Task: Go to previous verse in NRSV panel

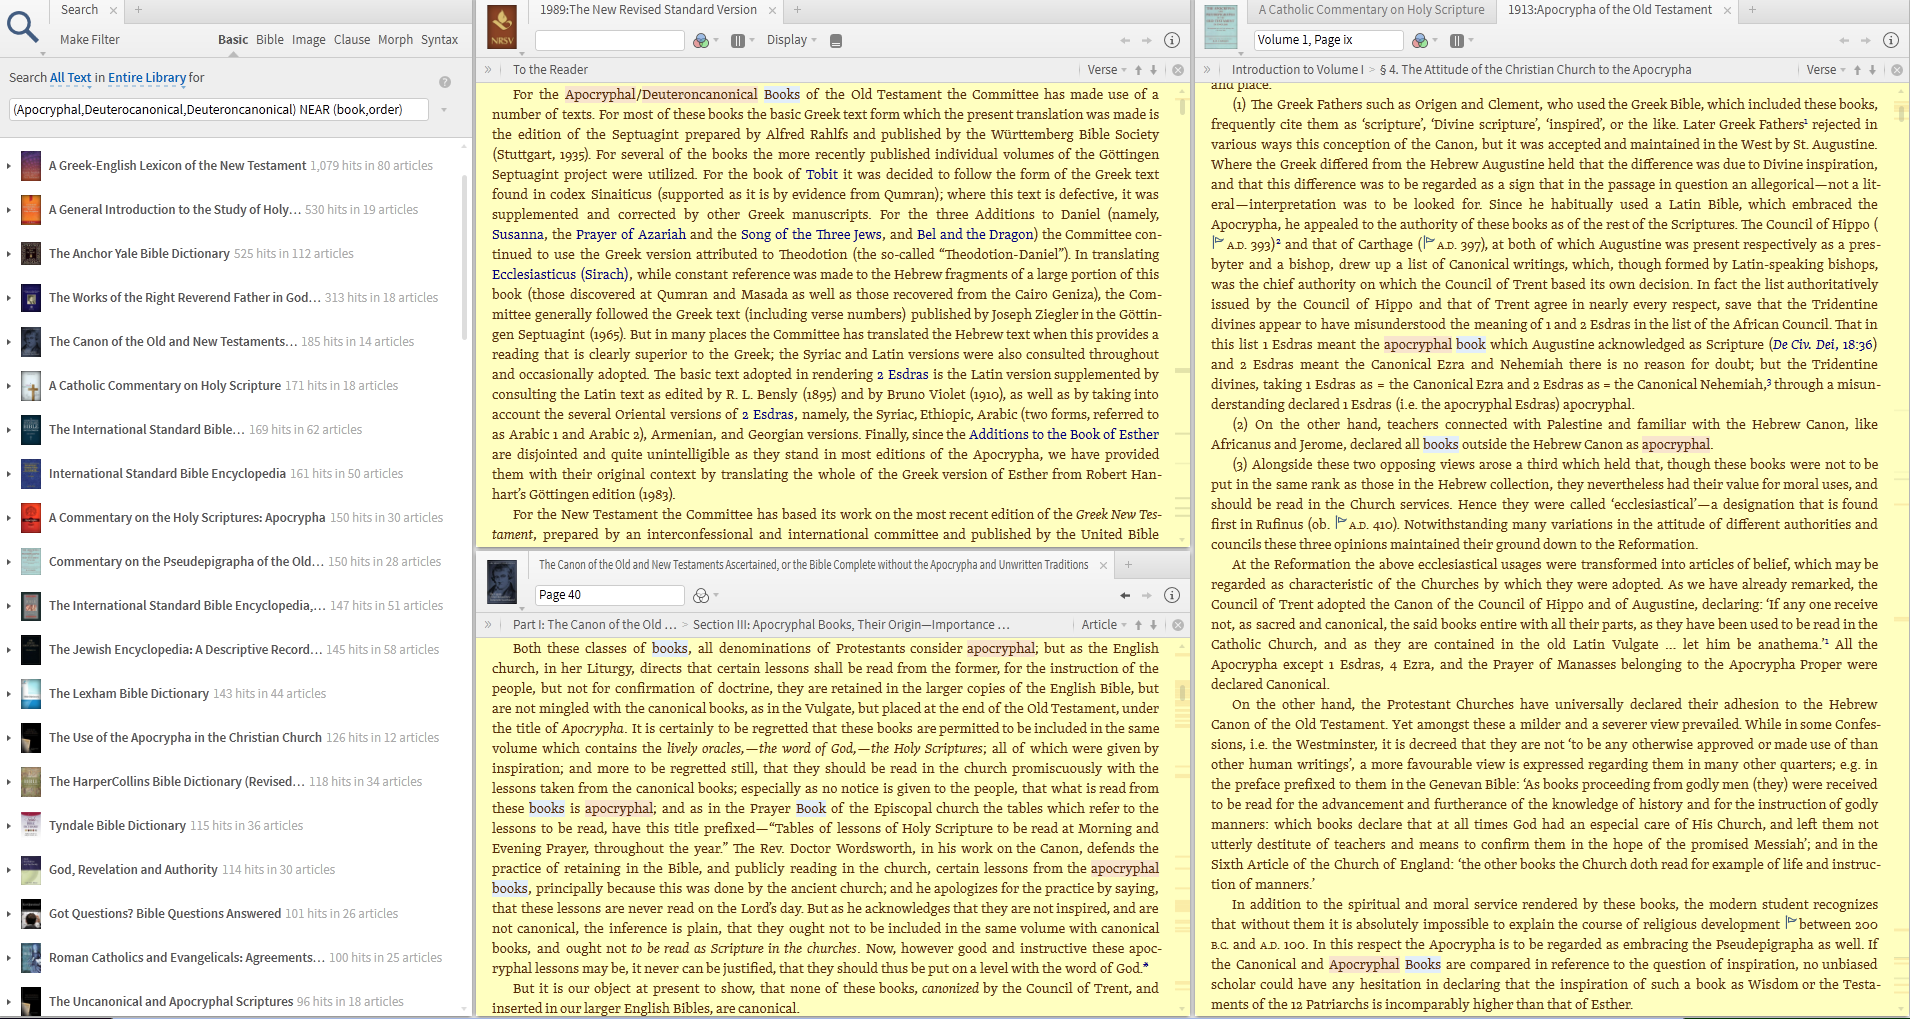Action: click(x=1138, y=70)
